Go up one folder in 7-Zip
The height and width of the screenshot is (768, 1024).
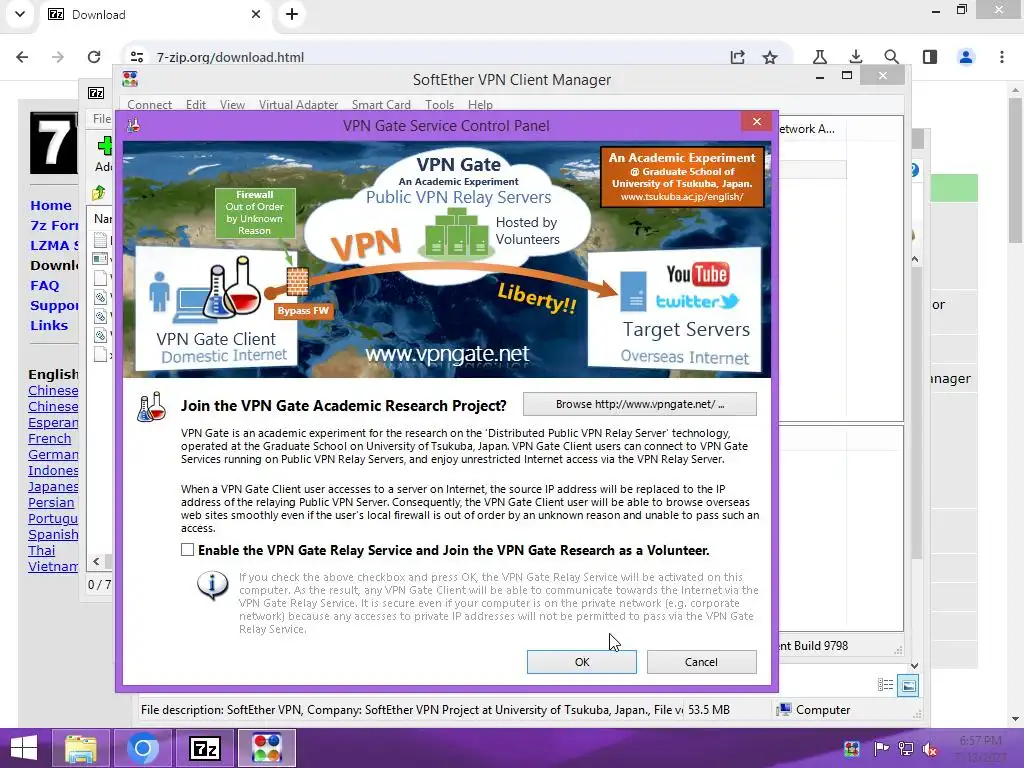(x=98, y=193)
